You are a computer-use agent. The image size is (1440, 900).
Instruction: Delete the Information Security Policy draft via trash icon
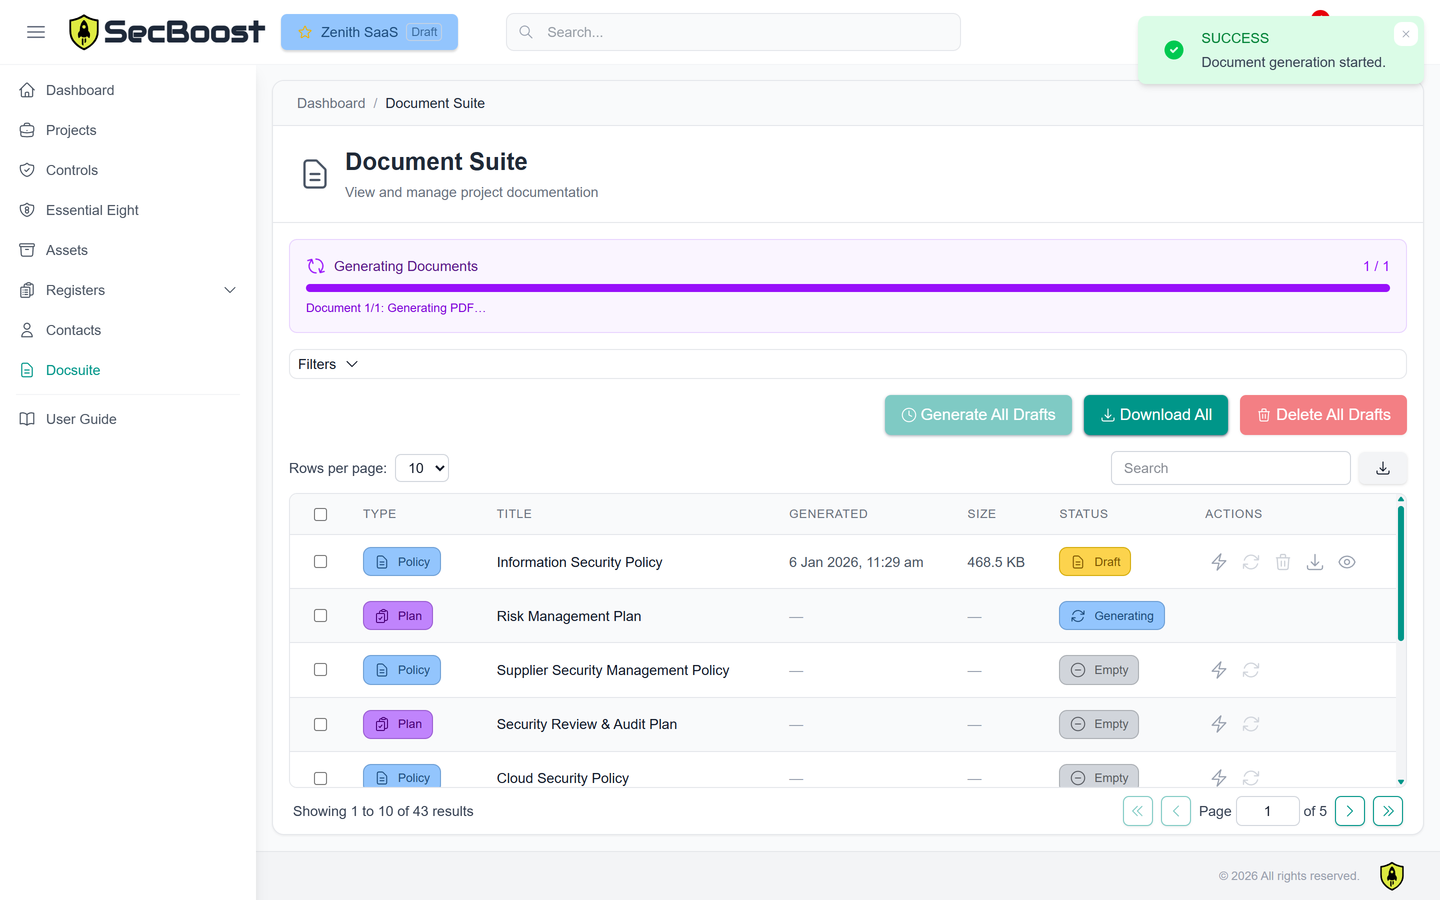pos(1283,562)
